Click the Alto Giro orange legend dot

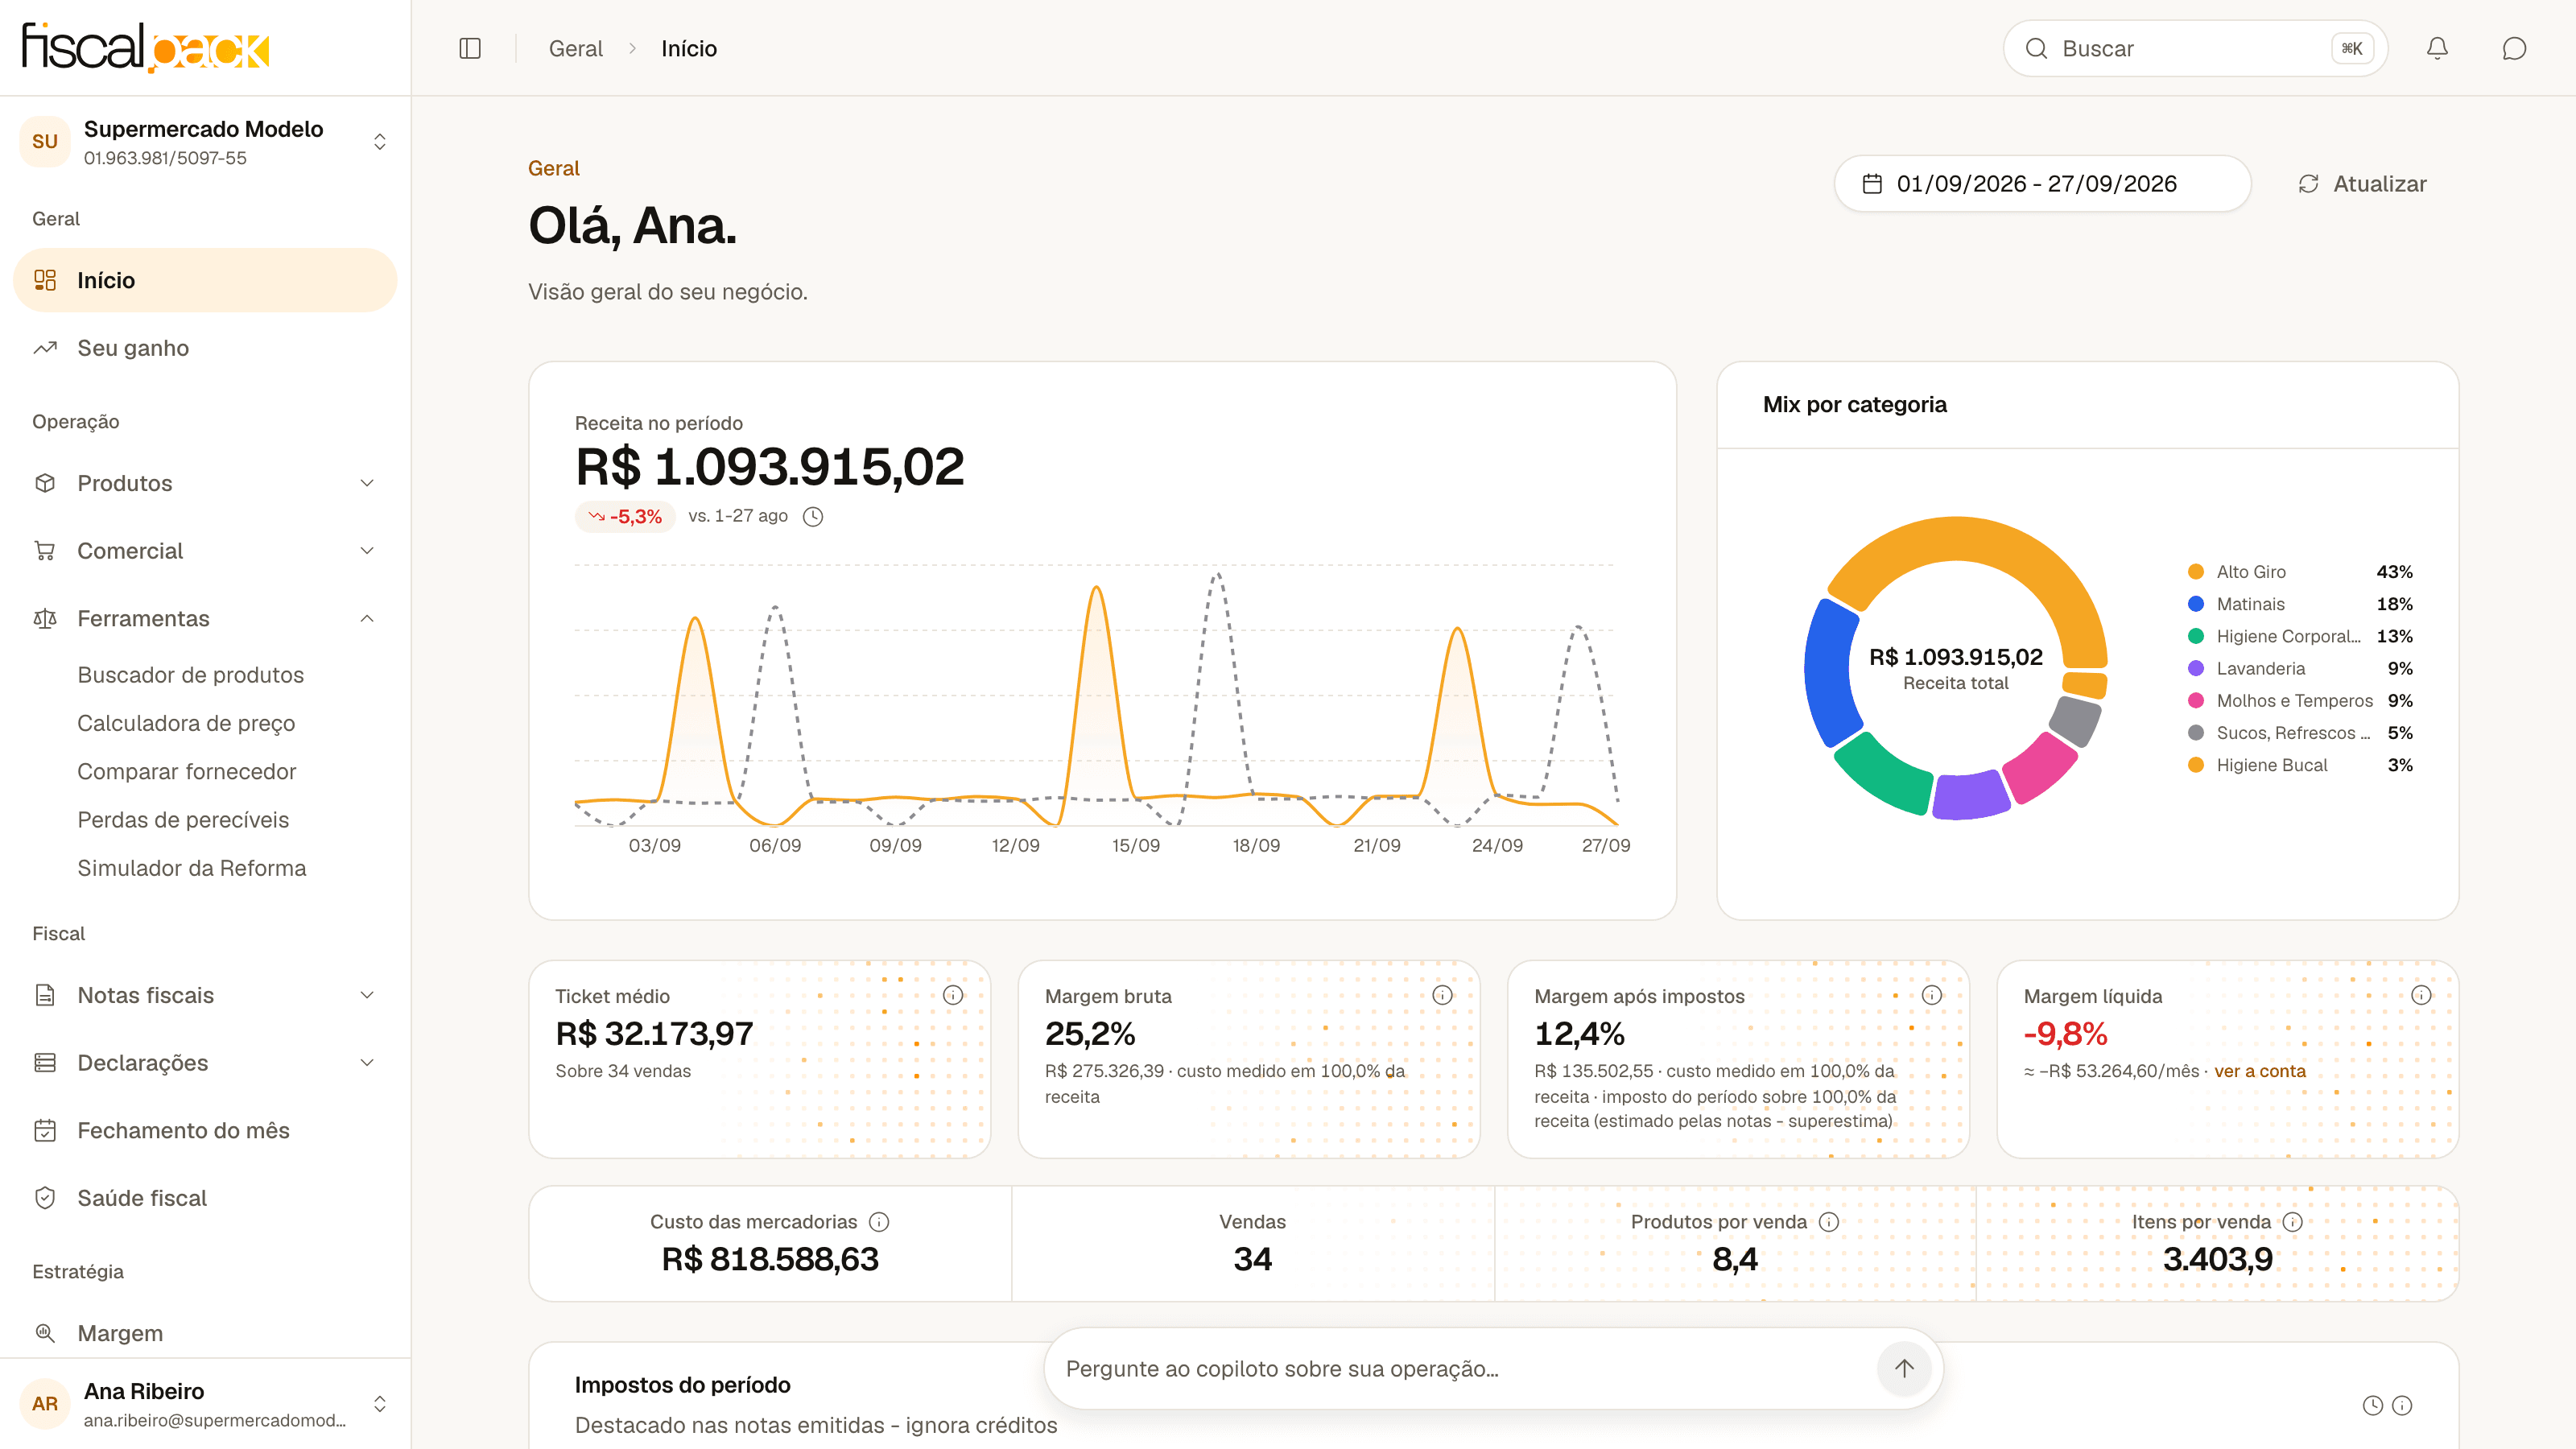2196,571
